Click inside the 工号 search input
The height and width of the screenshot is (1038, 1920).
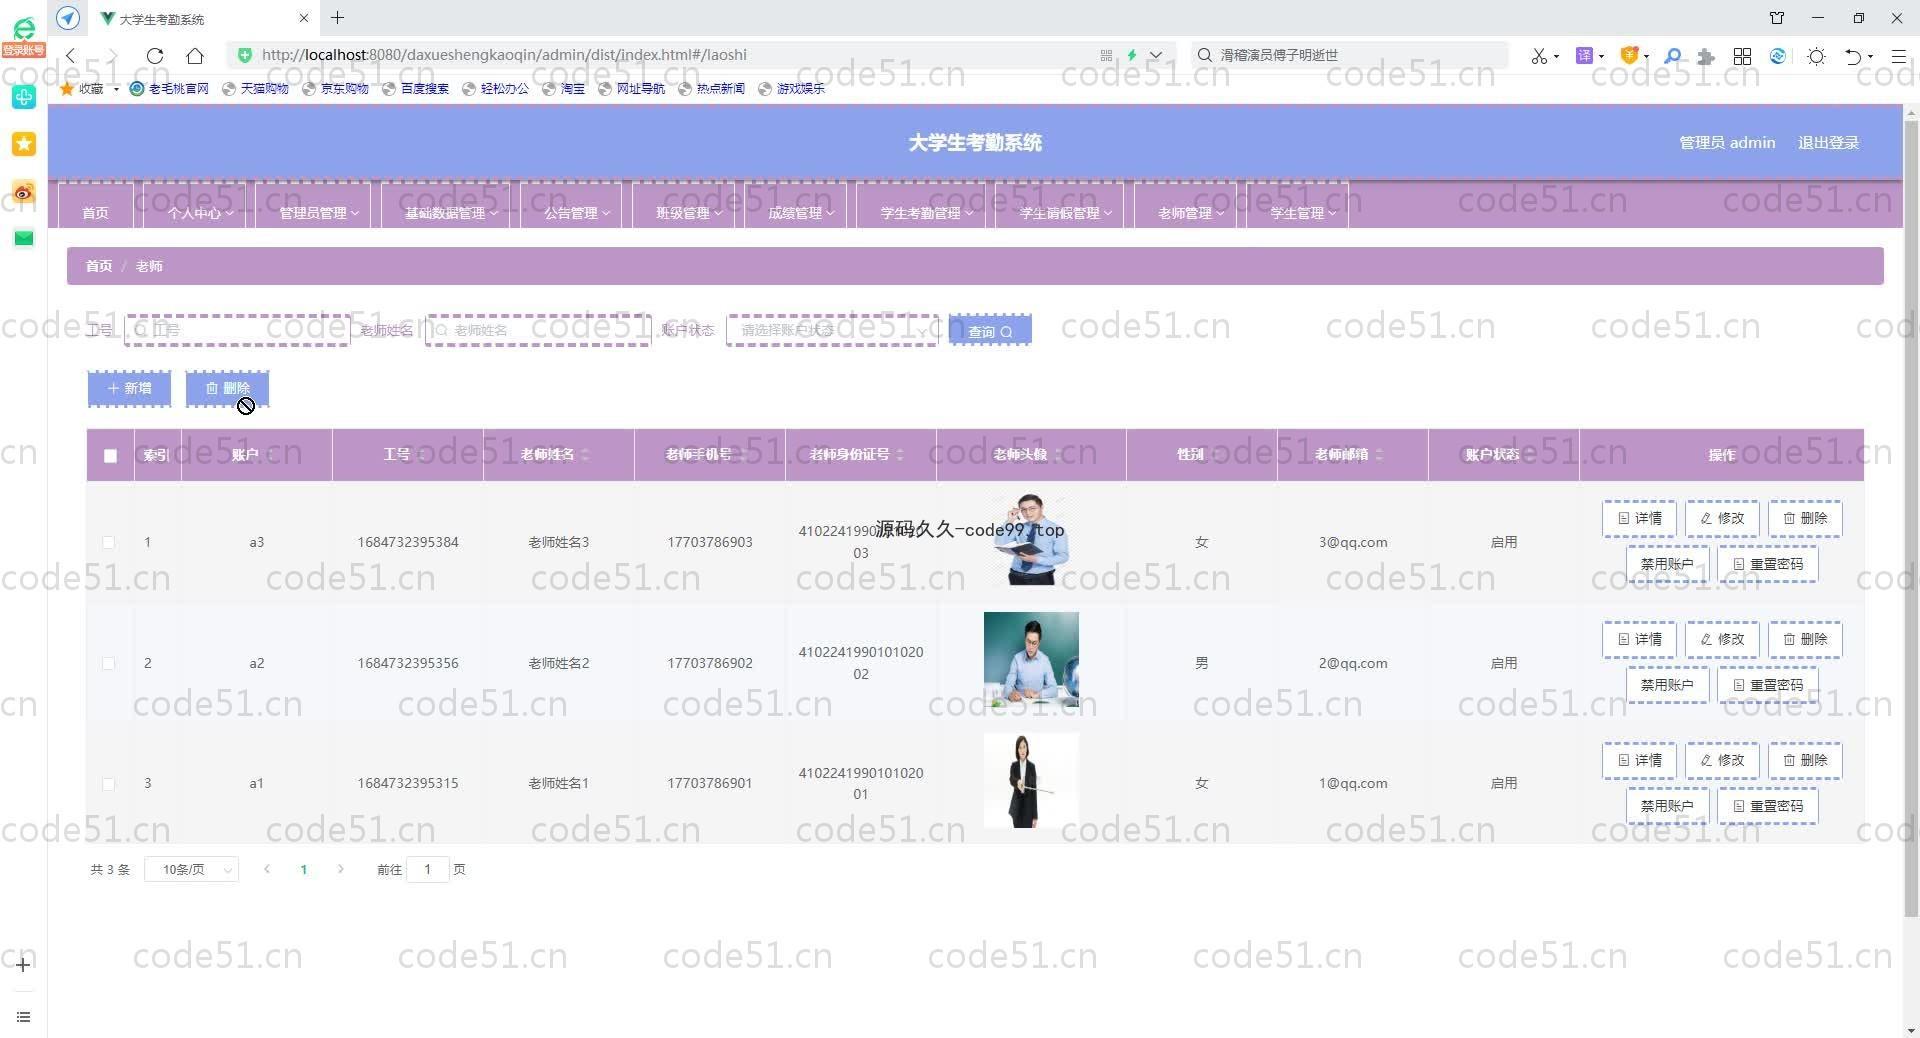[237, 330]
